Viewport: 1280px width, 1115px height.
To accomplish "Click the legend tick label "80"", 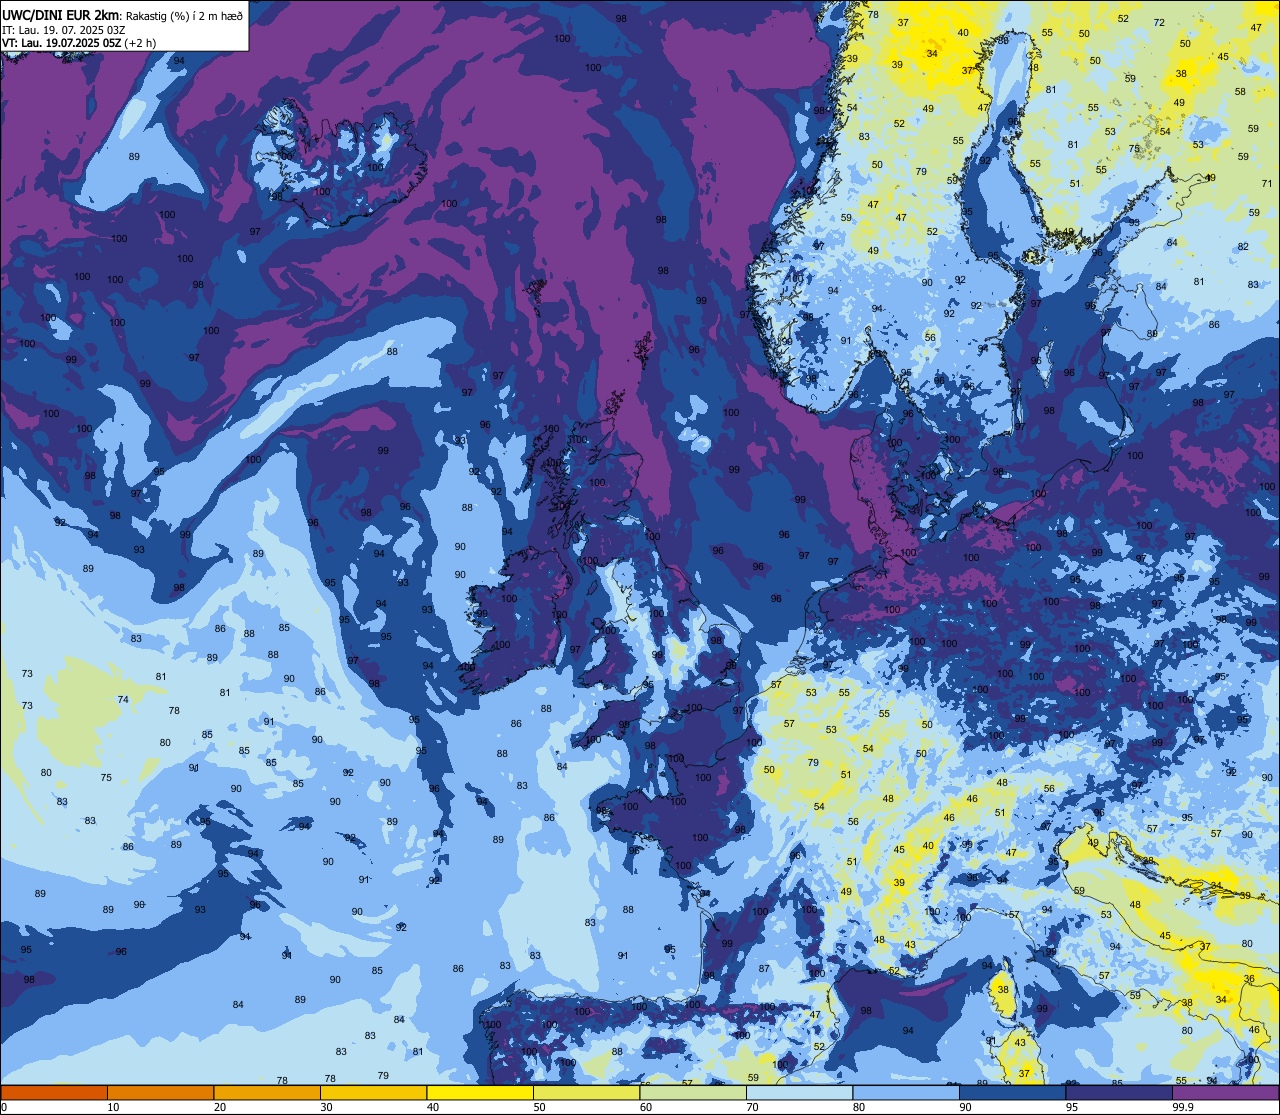I will [x=858, y=1107].
